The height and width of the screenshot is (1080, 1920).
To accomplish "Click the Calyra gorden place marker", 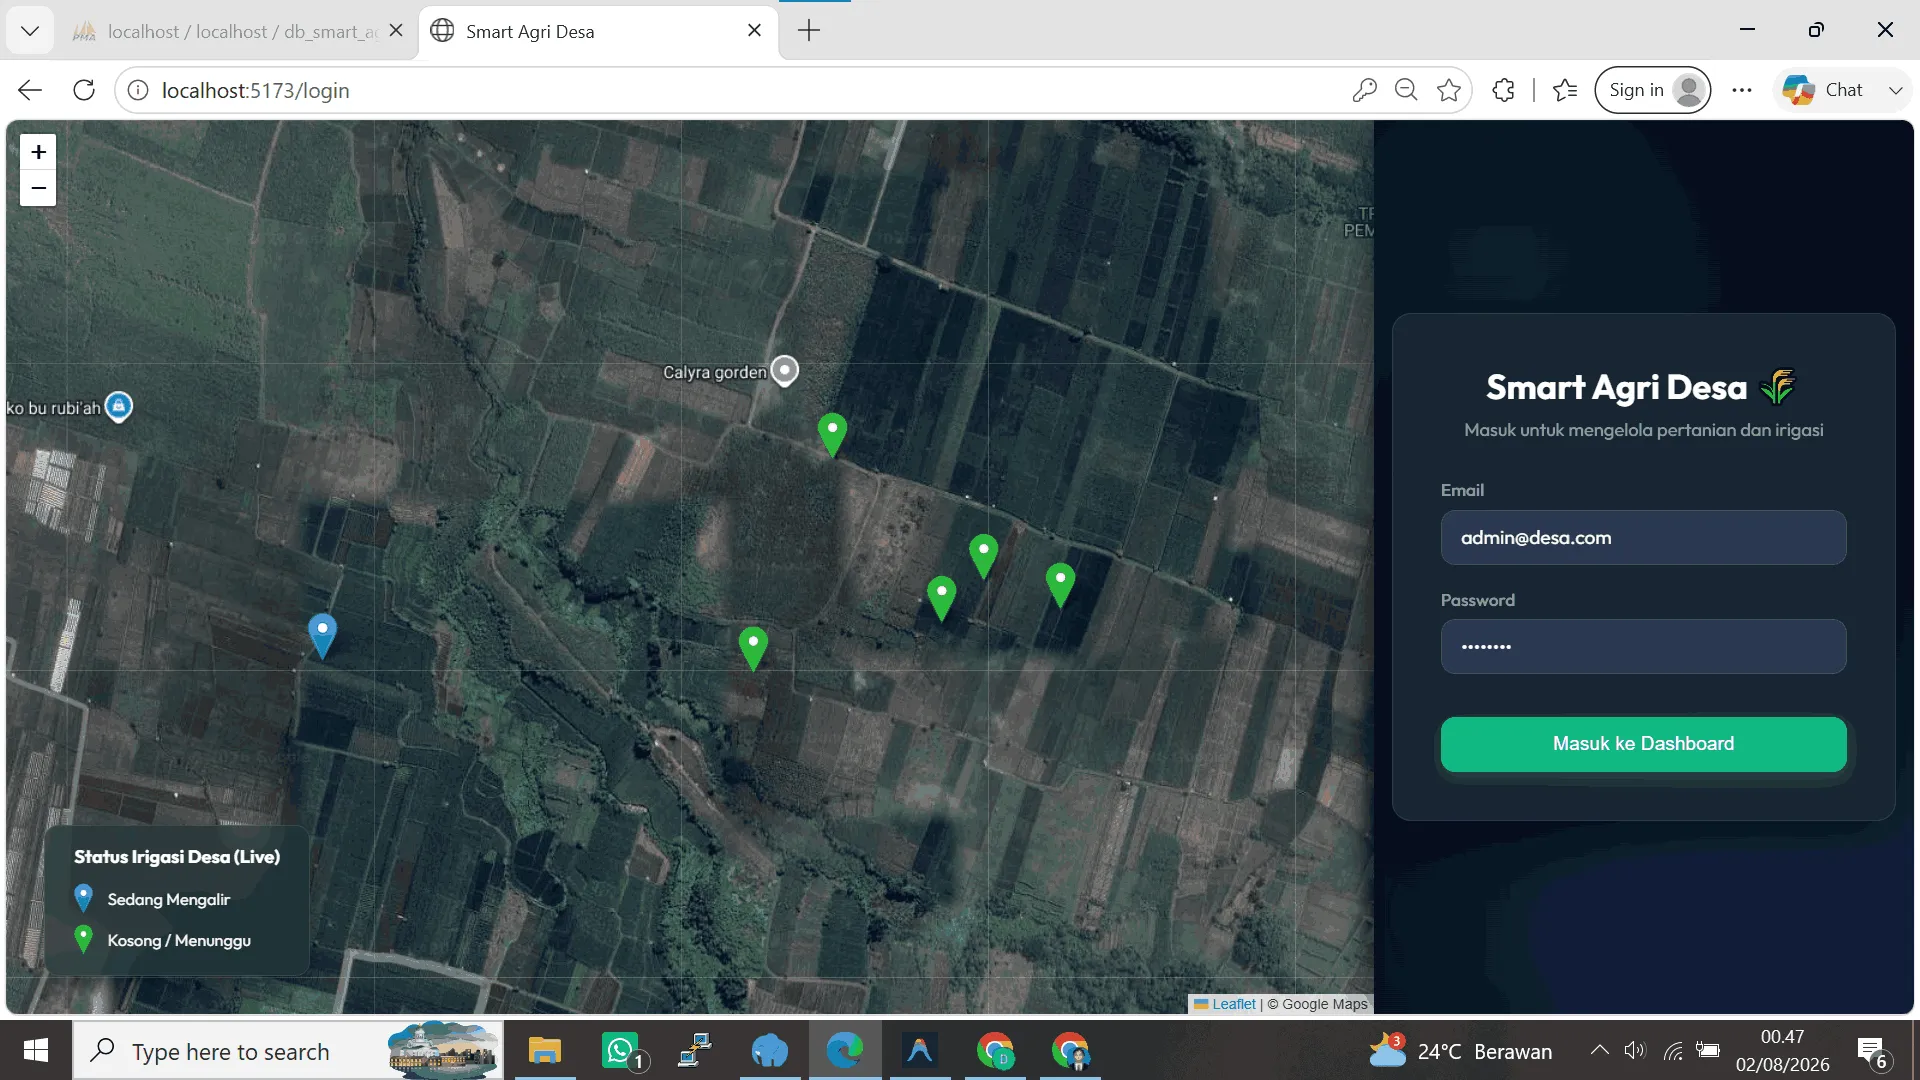I will 786,371.
